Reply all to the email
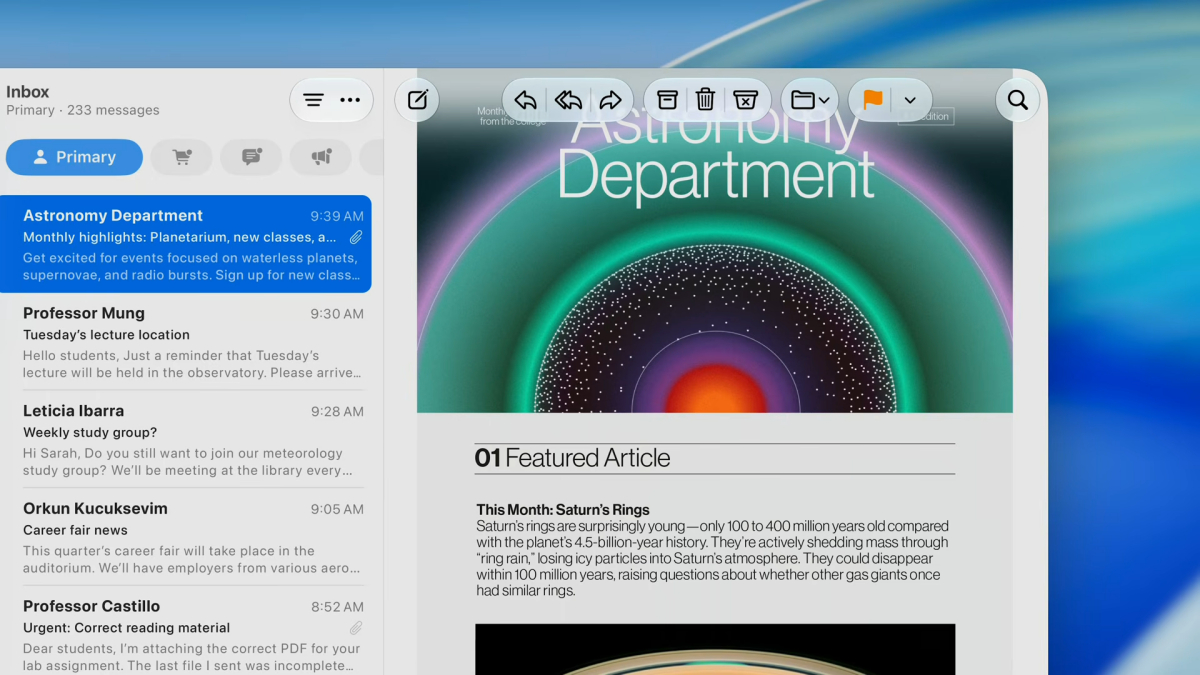The height and width of the screenshot is (675, 1200). [x=568, y=100]
